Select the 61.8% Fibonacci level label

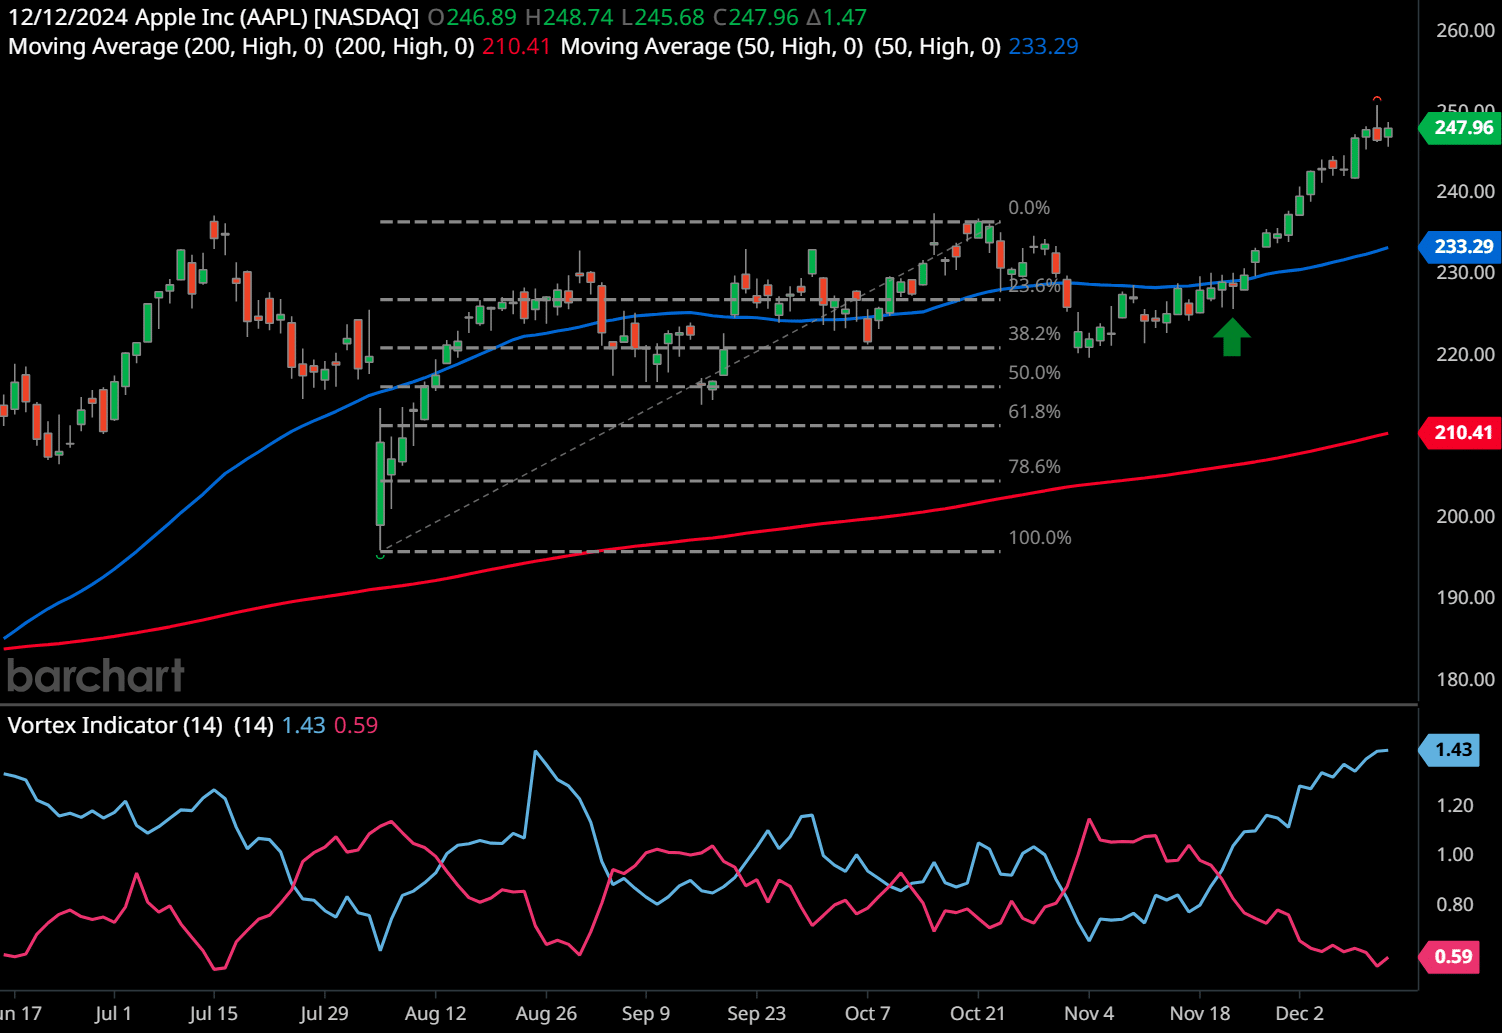click(x=1034, y=411)
